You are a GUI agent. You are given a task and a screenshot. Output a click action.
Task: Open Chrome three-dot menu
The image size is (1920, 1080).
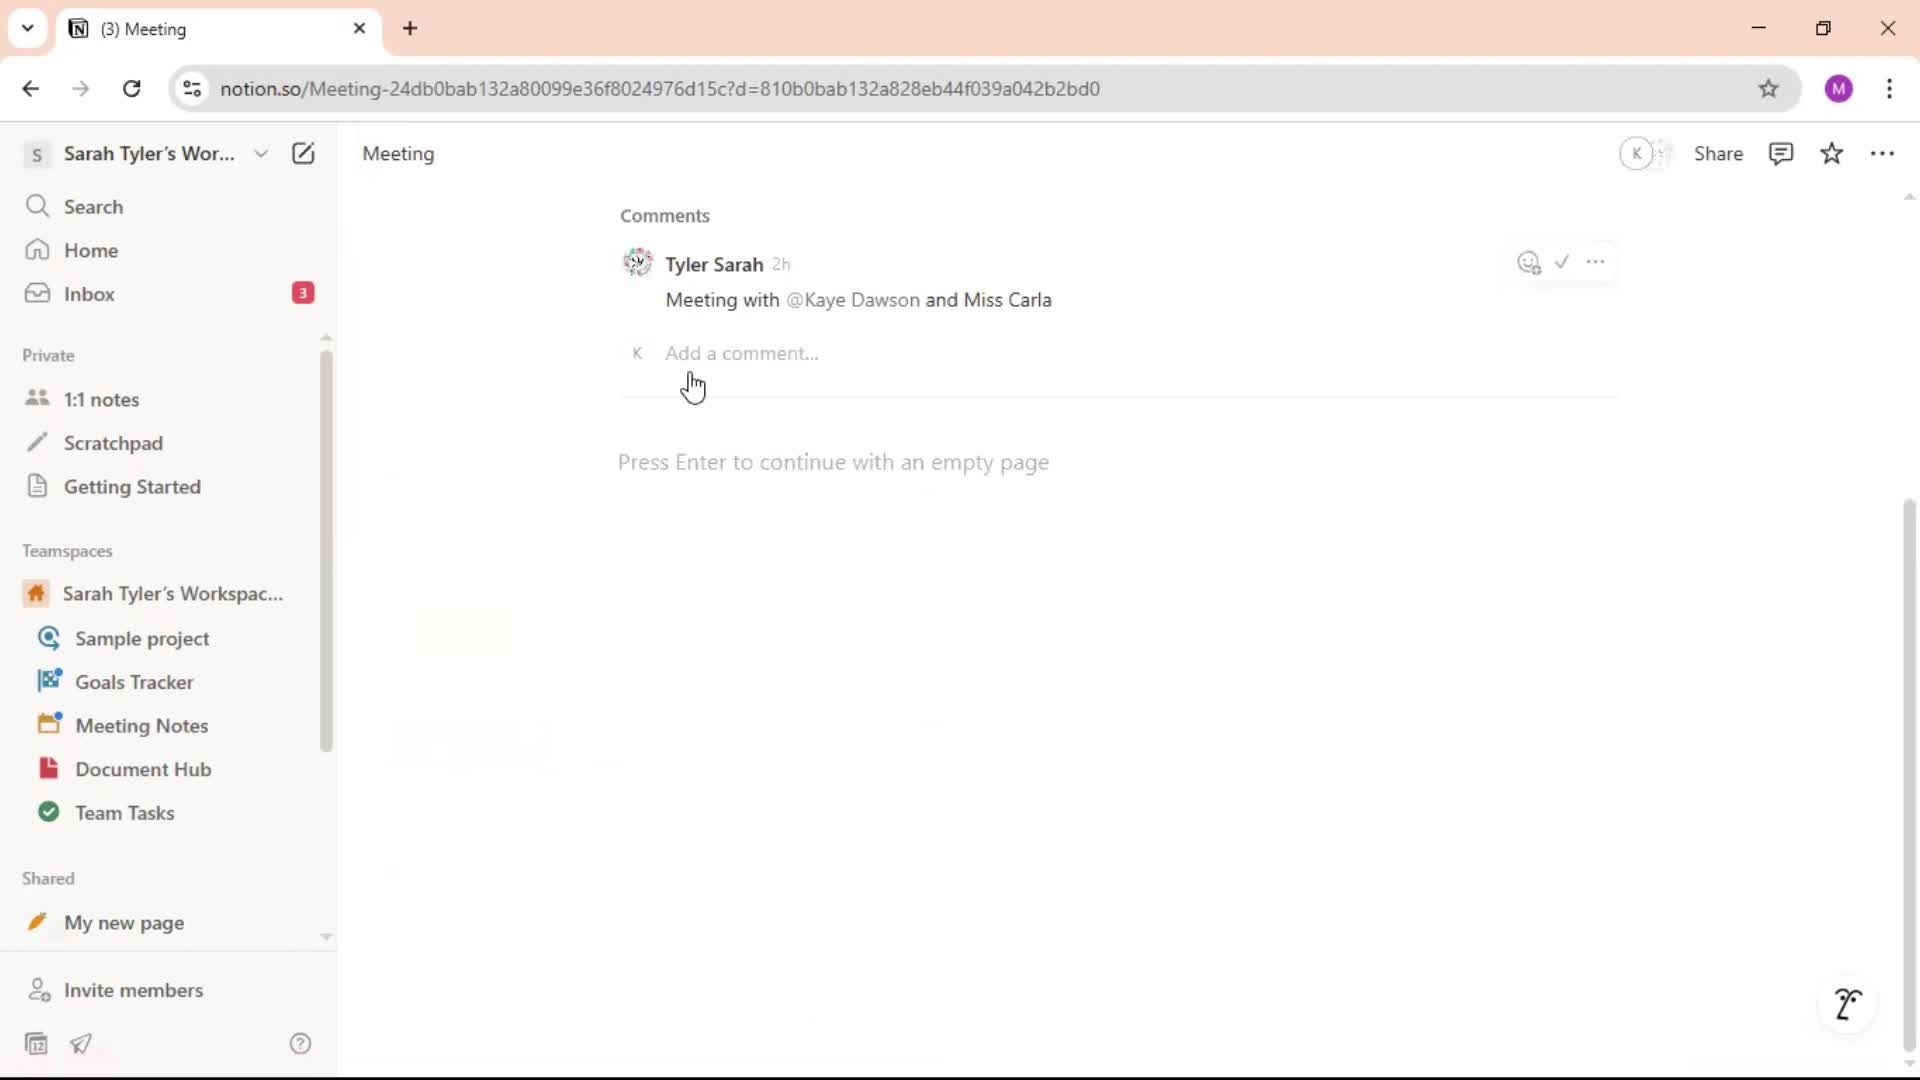point(1889,88)
